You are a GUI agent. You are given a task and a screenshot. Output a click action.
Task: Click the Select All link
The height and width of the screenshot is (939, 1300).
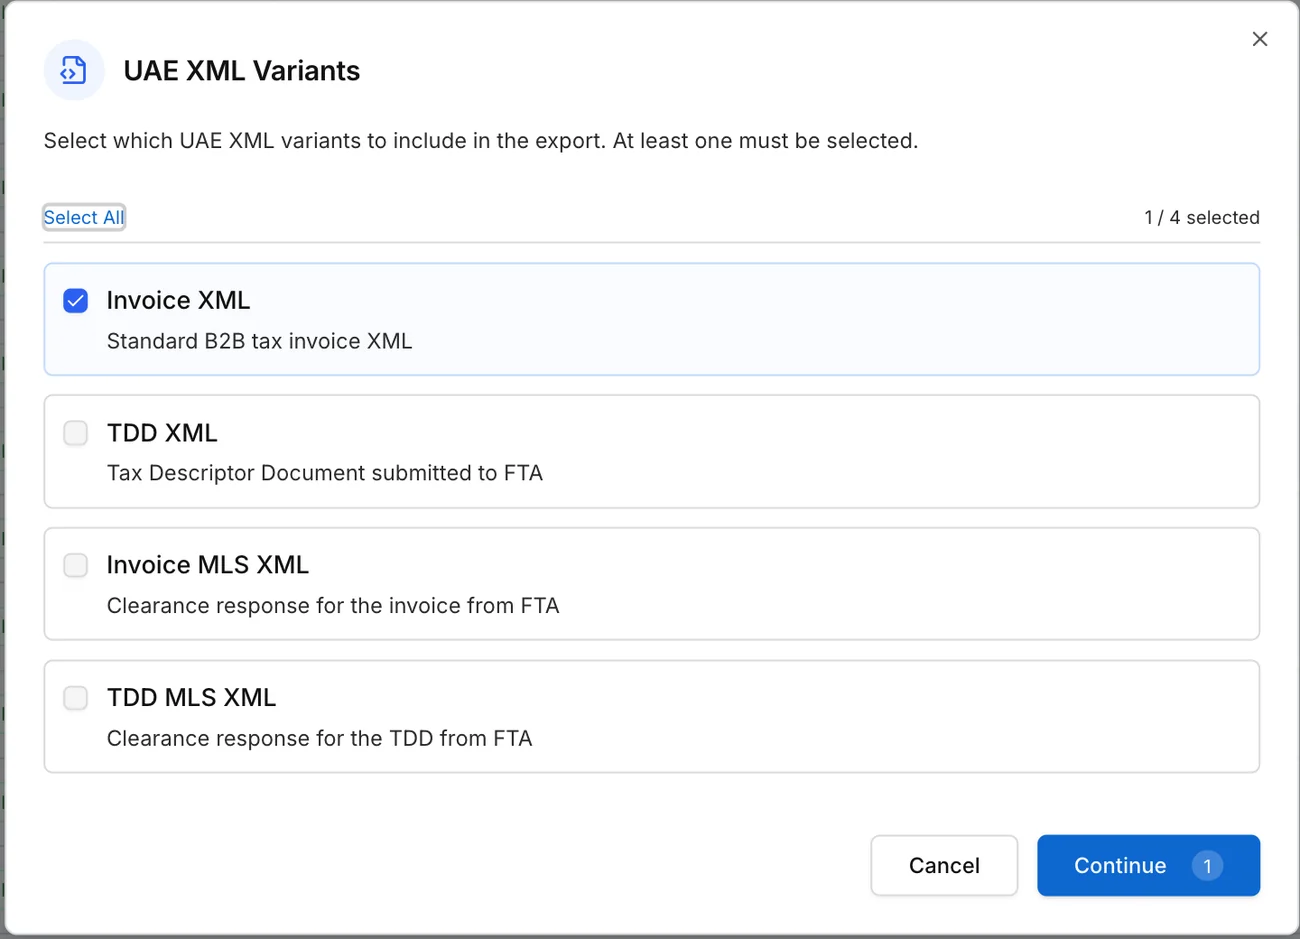84,217
